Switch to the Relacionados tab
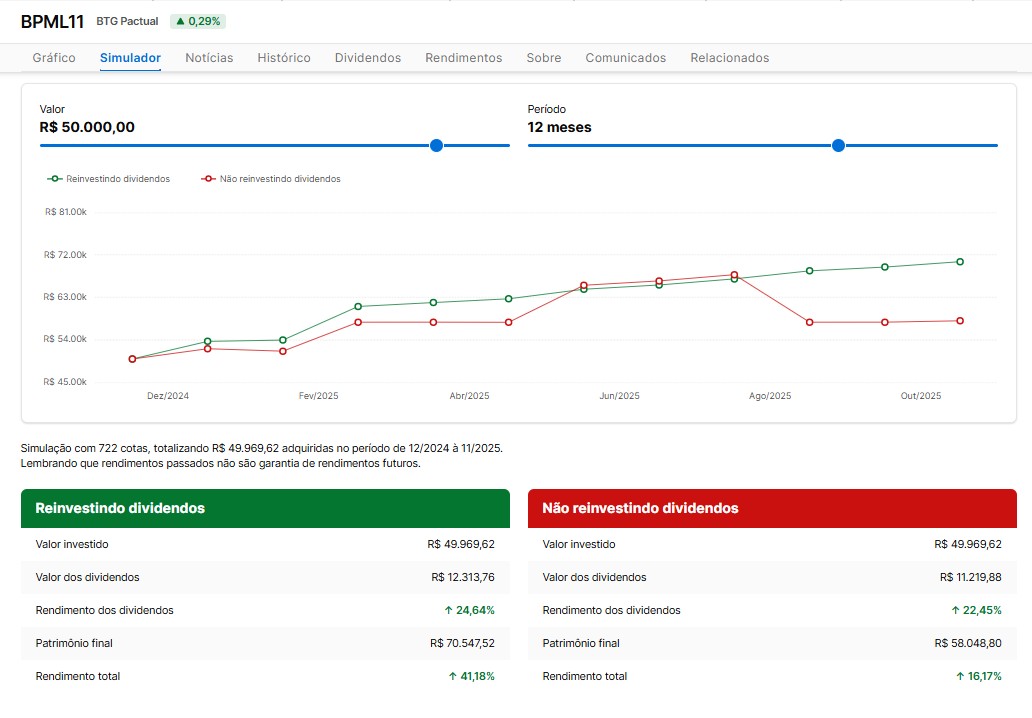This screenshot has height=718, width=1032. [x=730, y=58]
